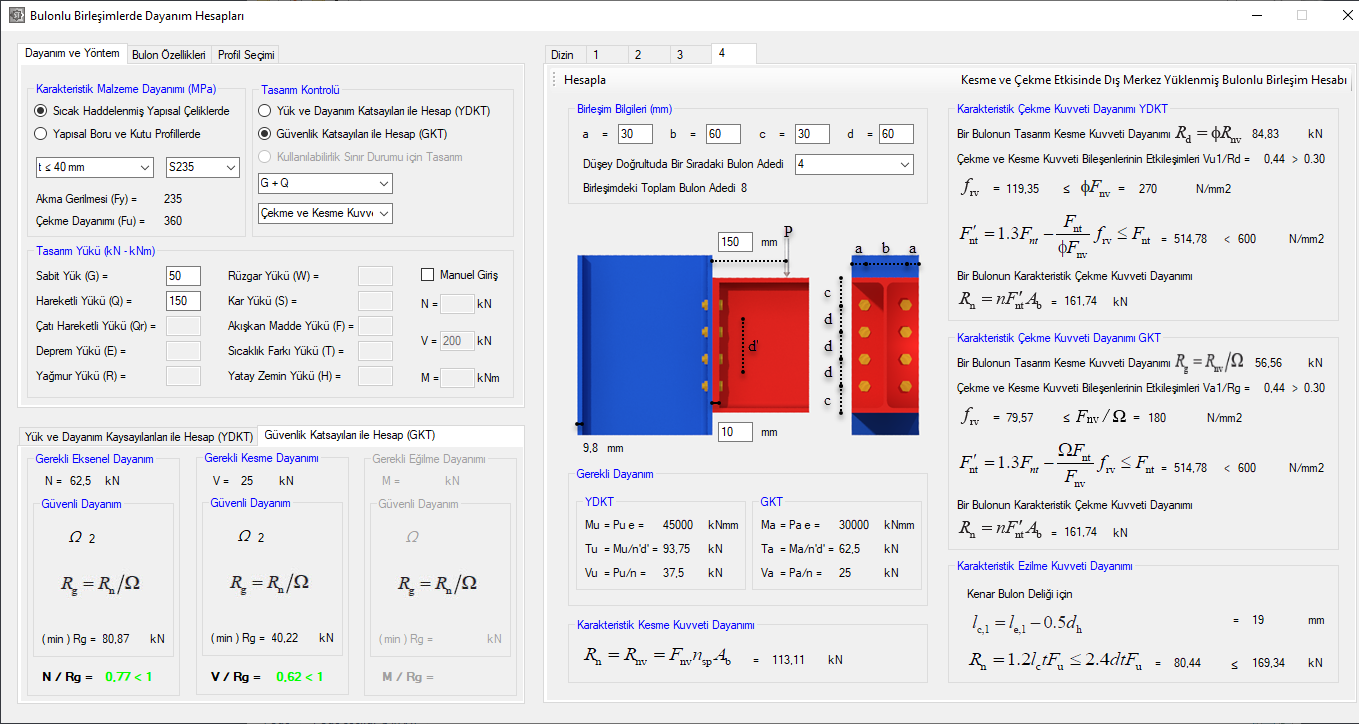The width and height of the screenshot is (1359, 724).
Task: Open the vertical bolt count dropdown showing 4
Action: [854, 164]
